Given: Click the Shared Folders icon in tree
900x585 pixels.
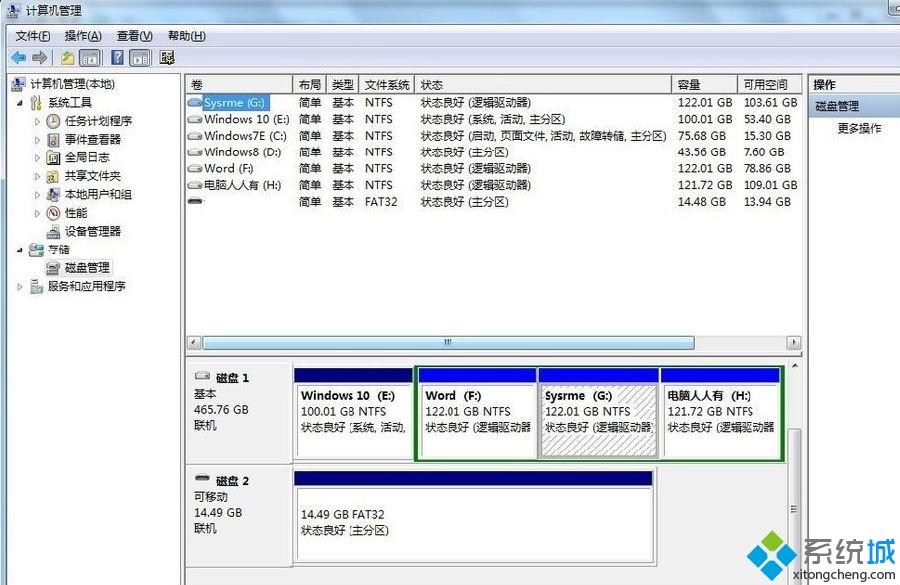Looking at the screenshot, I should [x=53, y=176].
